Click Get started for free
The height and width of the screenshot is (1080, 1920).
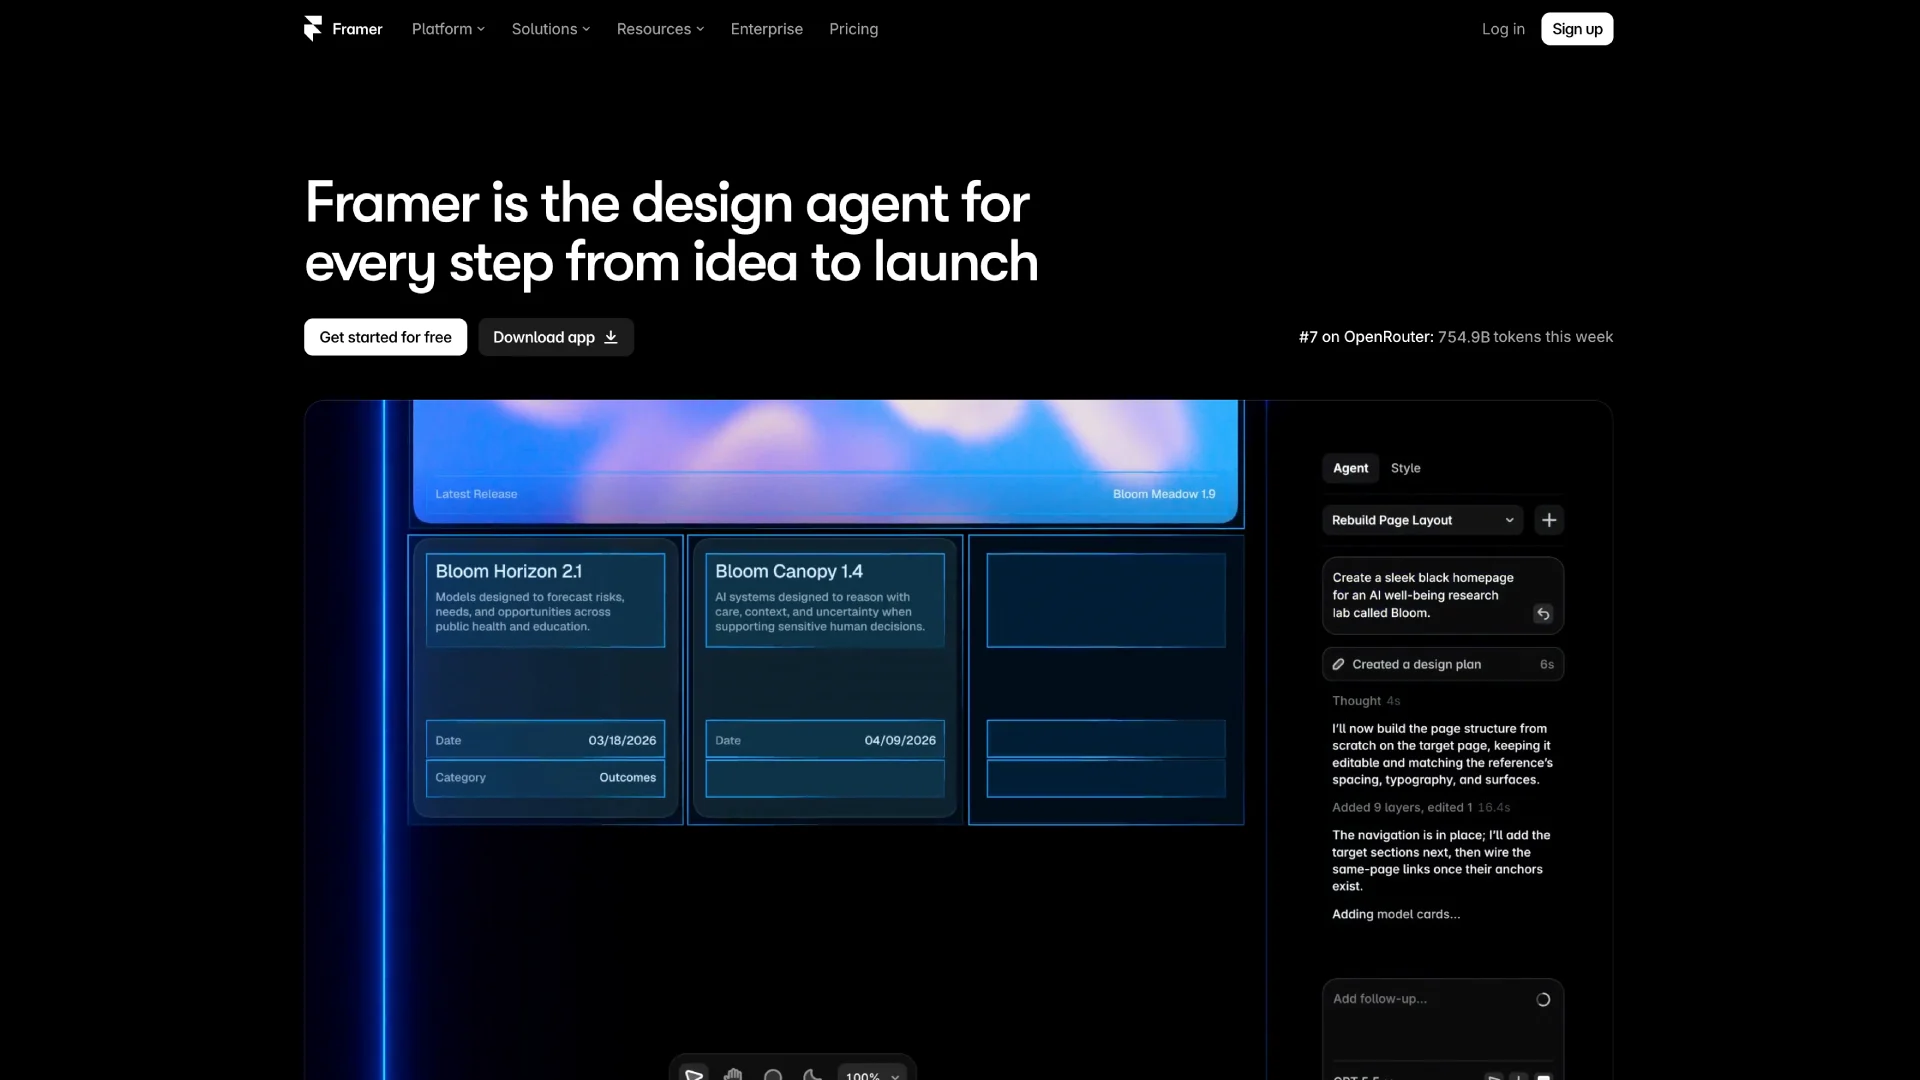coord(385,337)
